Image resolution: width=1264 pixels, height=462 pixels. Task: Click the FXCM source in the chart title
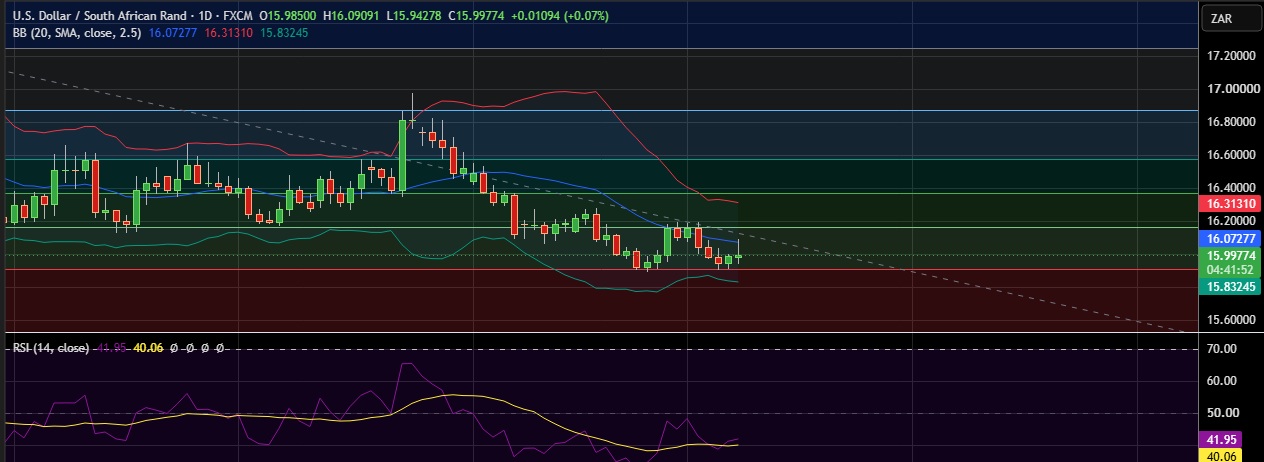pyautogui.click(x=237, y=16)
